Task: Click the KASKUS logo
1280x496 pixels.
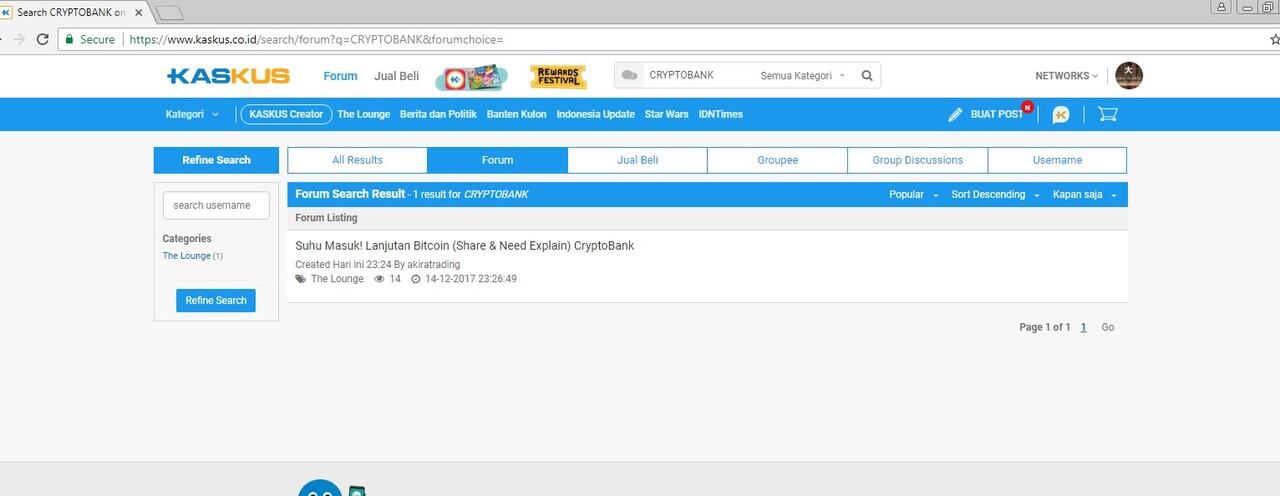Action: (x=229, y=76)
